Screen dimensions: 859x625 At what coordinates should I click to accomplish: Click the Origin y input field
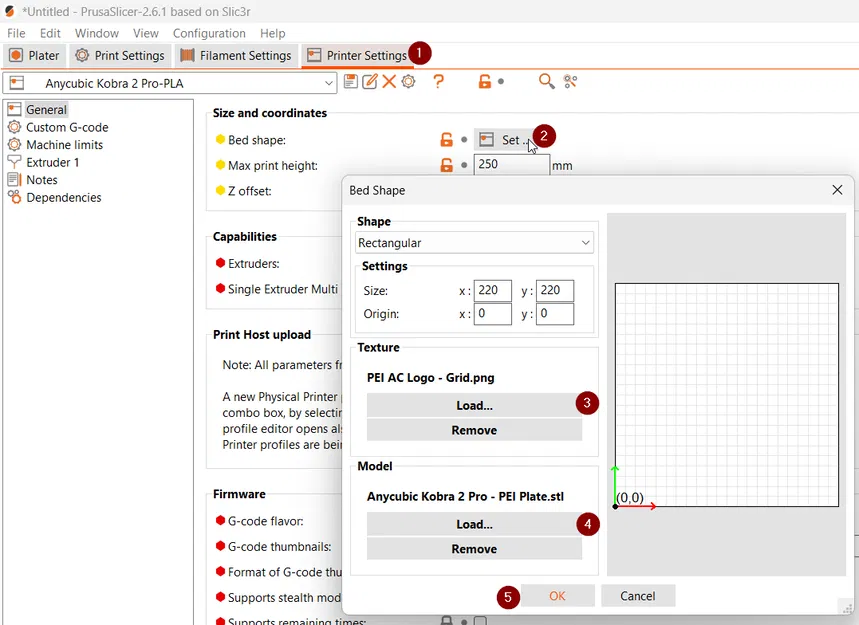554,314
